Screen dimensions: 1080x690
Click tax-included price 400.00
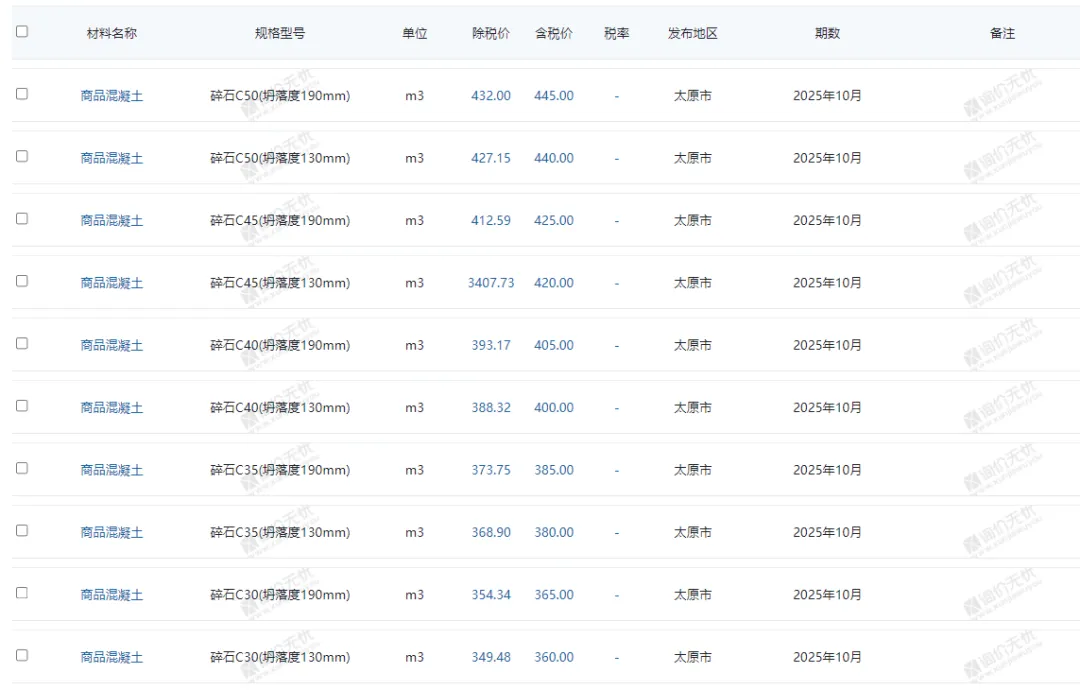(554, 408)
